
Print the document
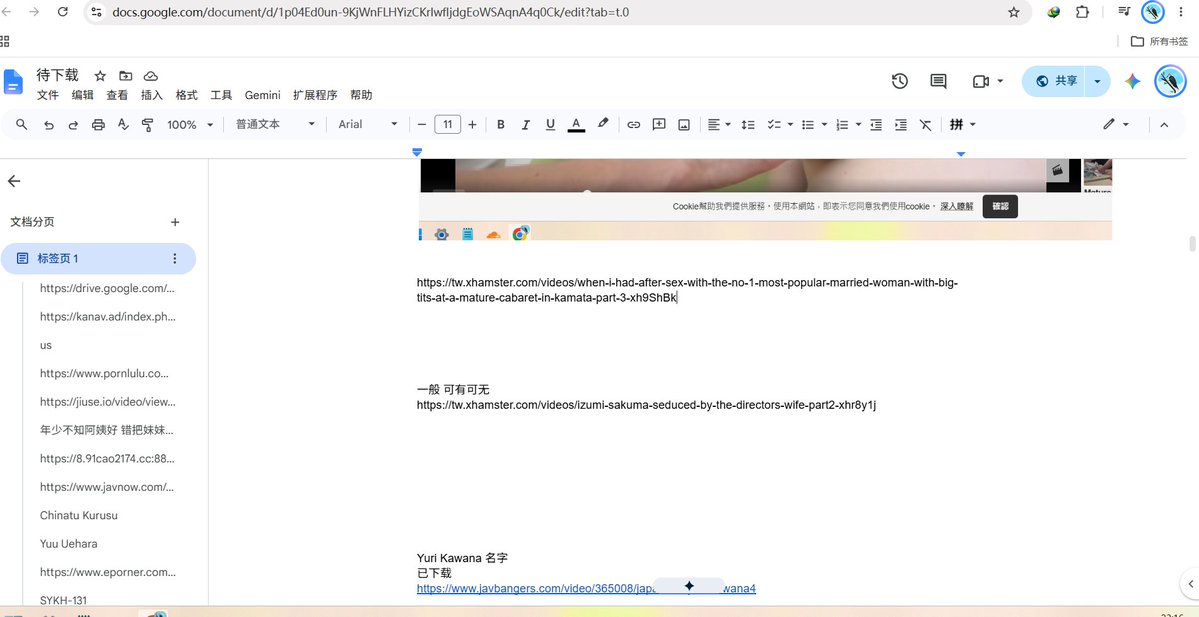point(98,125)
